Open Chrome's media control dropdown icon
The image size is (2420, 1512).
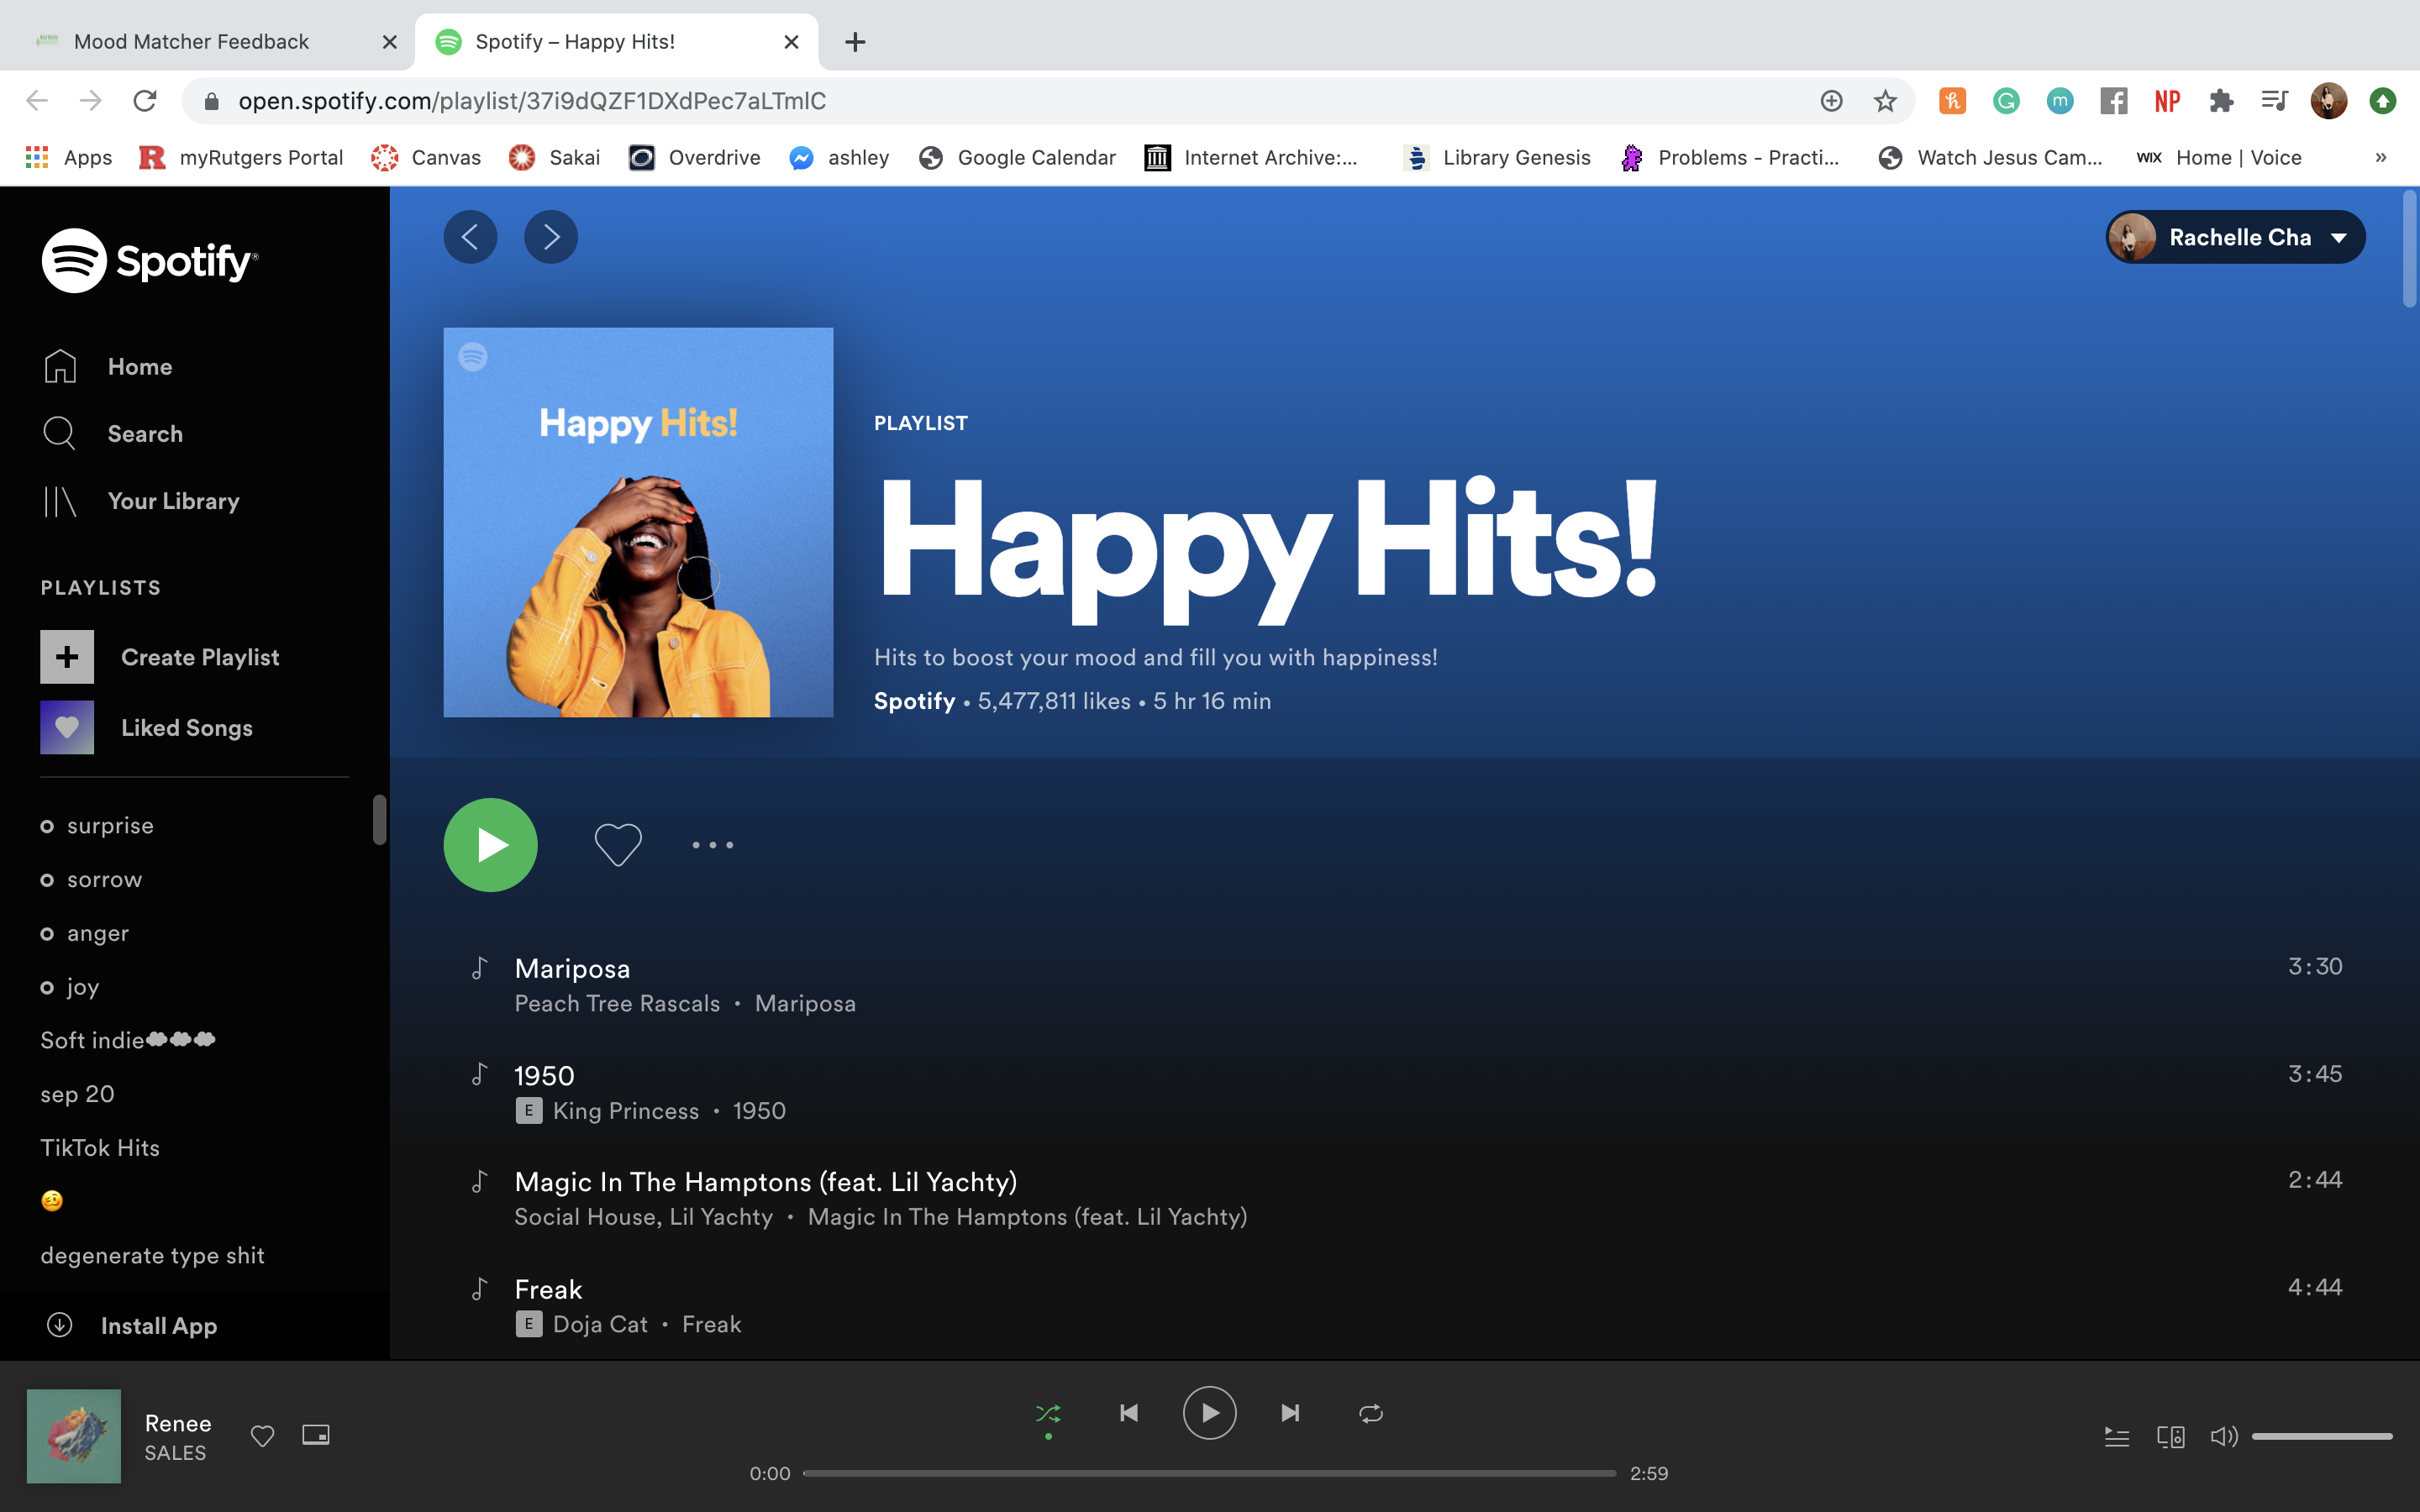pyautogui.click(x=2274, y=100)
